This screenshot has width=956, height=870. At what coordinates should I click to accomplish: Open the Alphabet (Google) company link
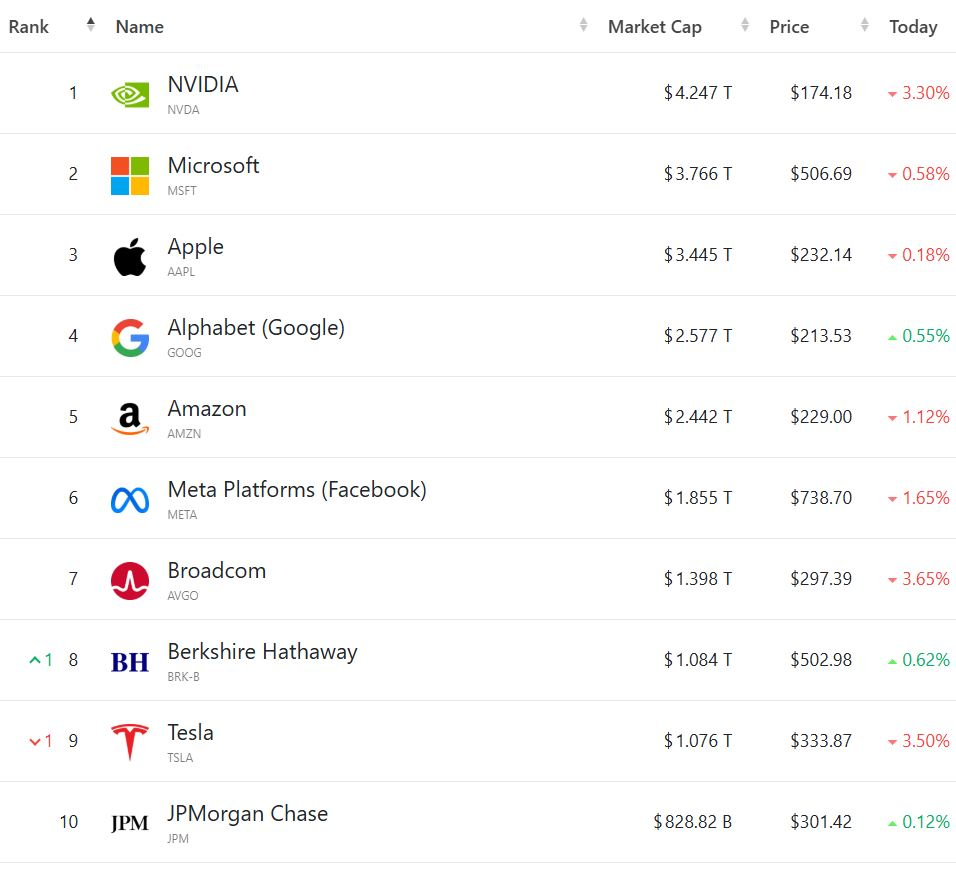pyautogui.click(x=256, y=328)
